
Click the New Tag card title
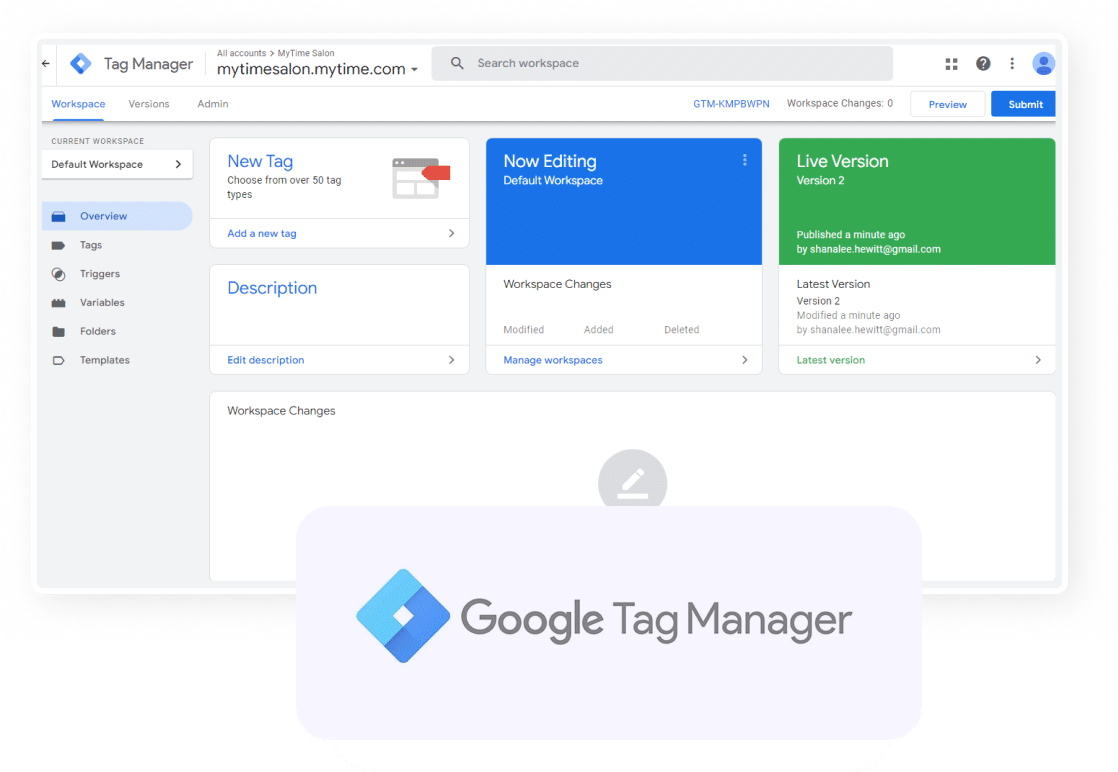click(260, 161)
